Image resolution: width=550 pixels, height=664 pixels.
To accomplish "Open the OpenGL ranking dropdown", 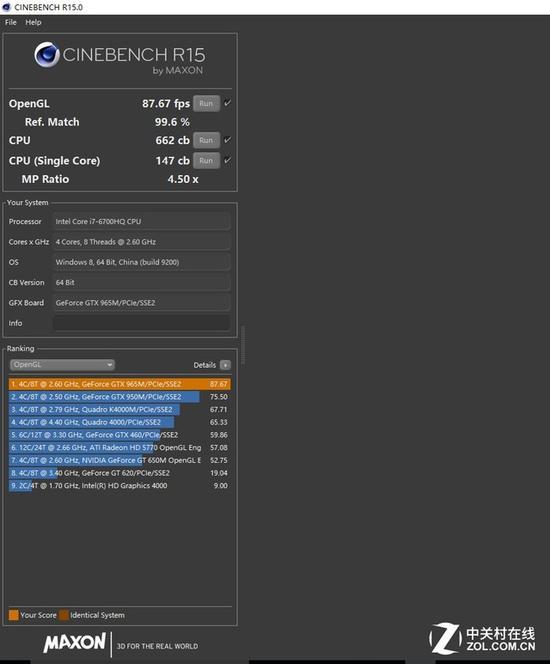I will (x=62, y=365).
